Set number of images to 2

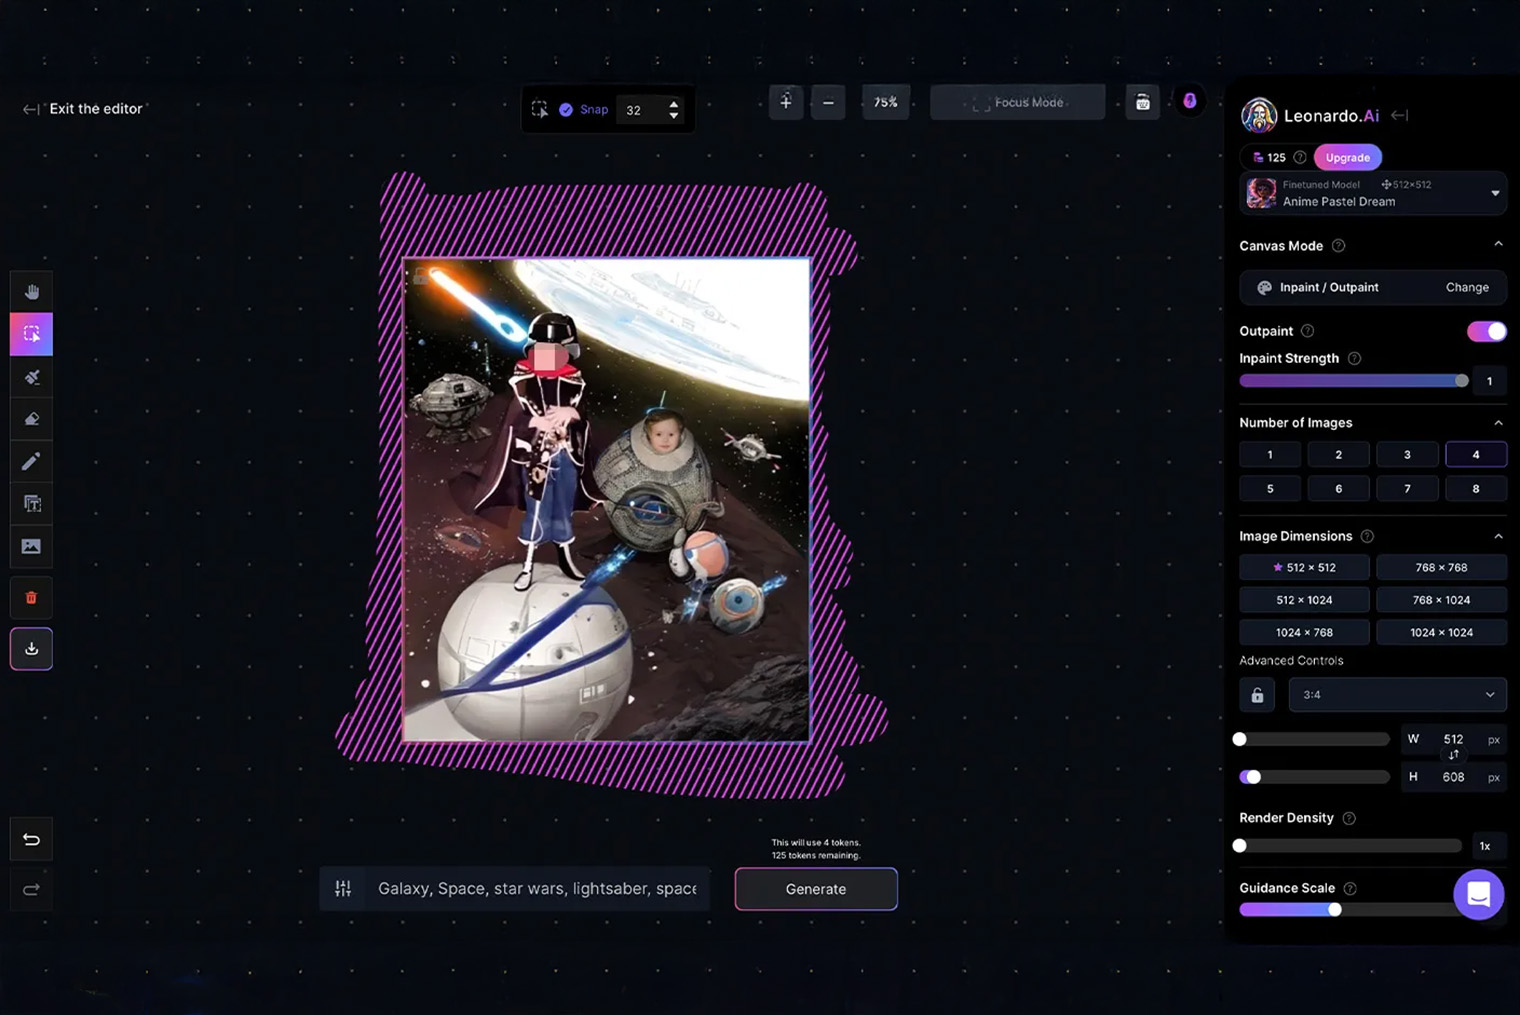(x=1338, y=455)
